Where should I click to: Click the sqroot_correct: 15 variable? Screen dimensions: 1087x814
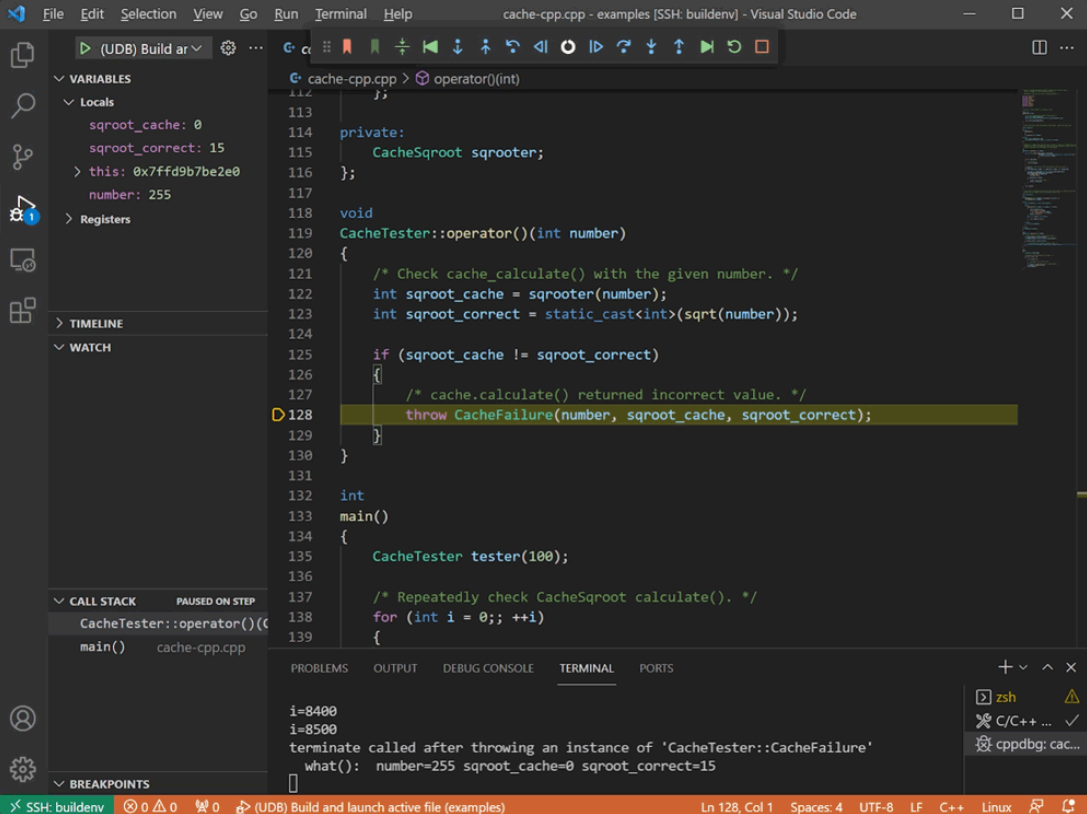click(x=157, y=148)
